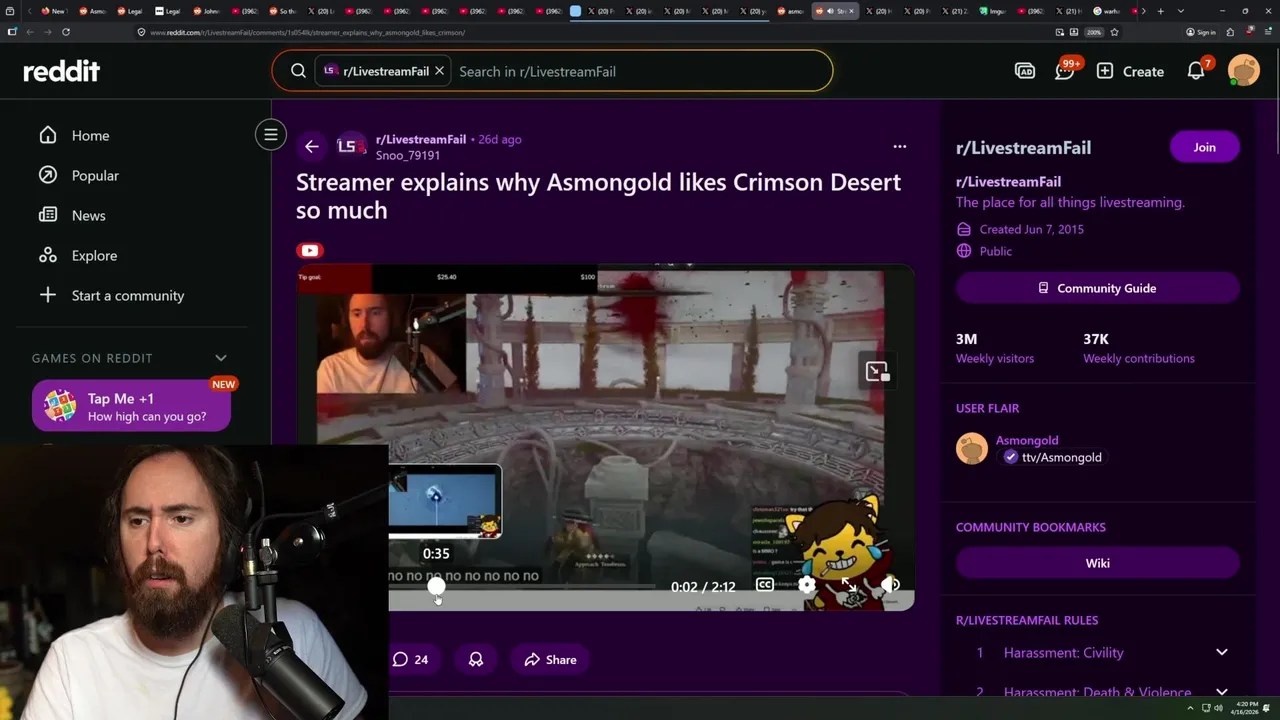Viewport: 1280px width, 720px height.
Task: Click the search magnifier icon
Action: (x=298, y=71)
